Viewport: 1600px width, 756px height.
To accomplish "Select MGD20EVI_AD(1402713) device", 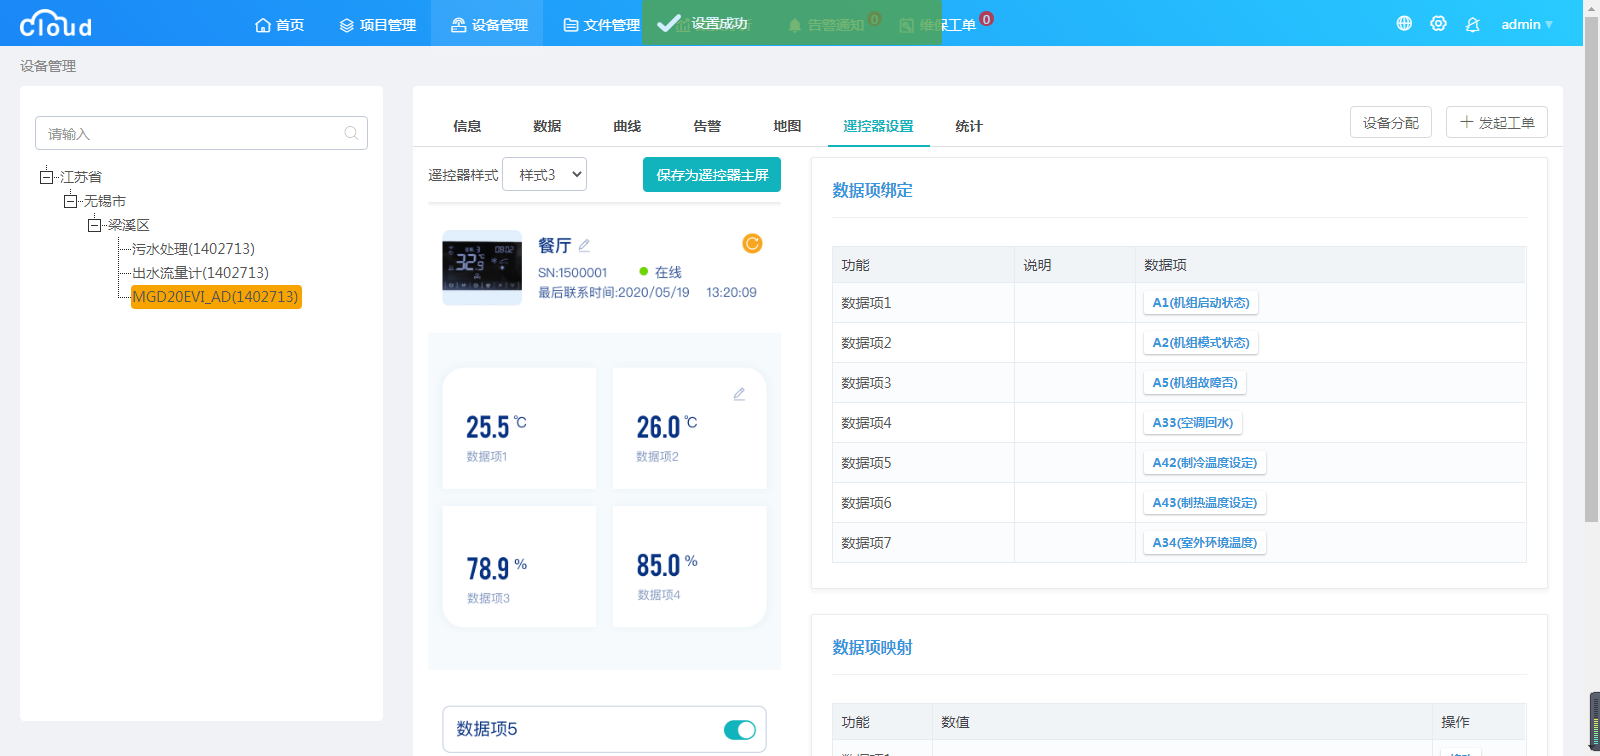I will (216, 297).
